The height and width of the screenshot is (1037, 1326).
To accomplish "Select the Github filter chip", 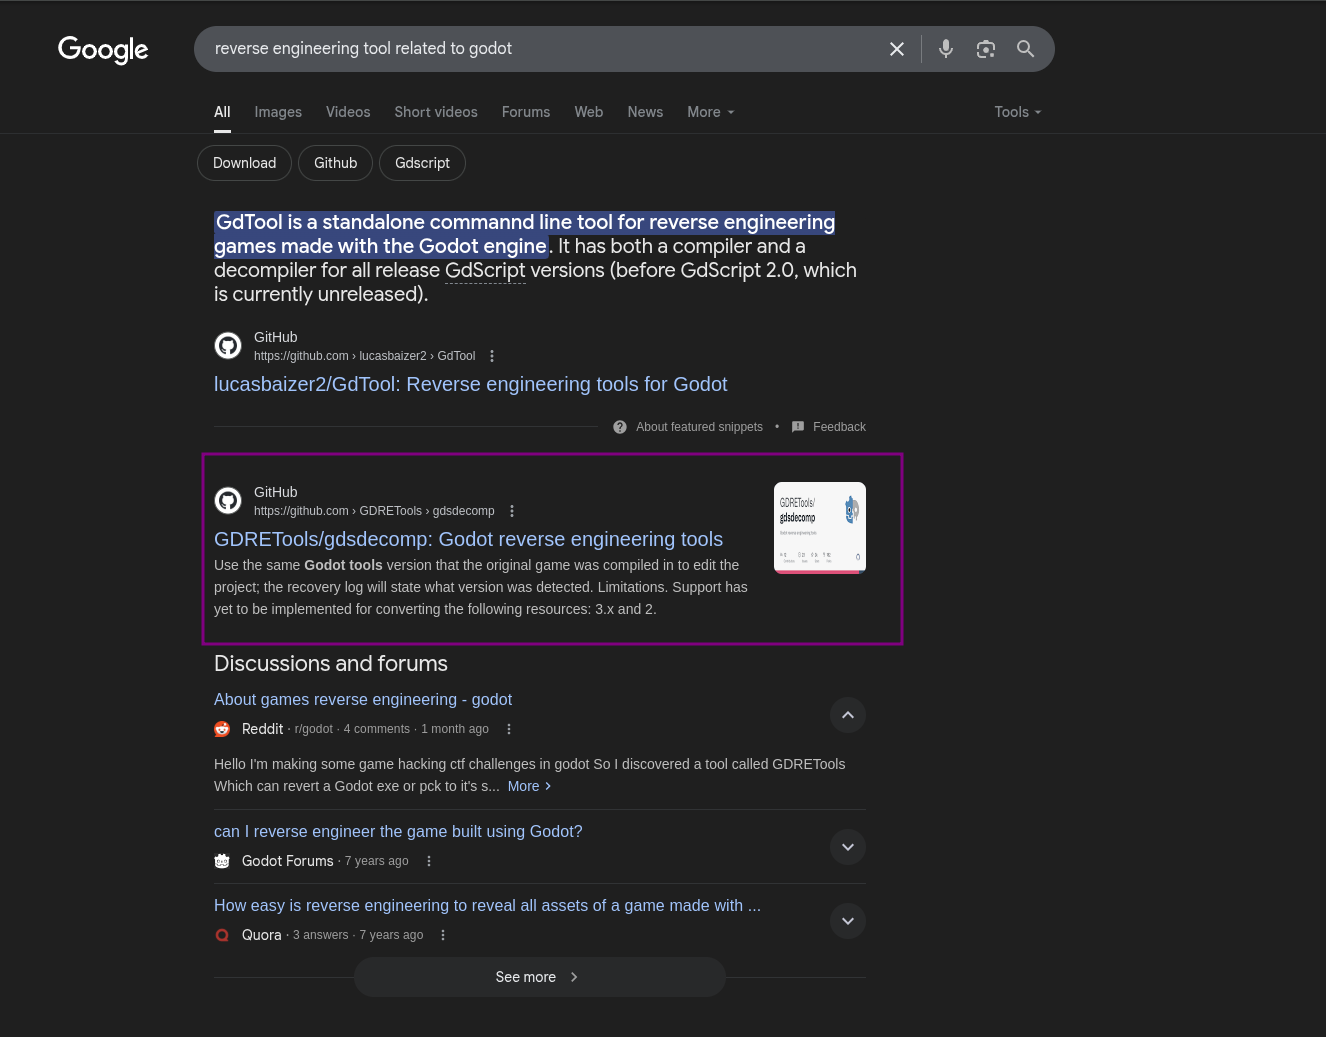I will 336,163.
